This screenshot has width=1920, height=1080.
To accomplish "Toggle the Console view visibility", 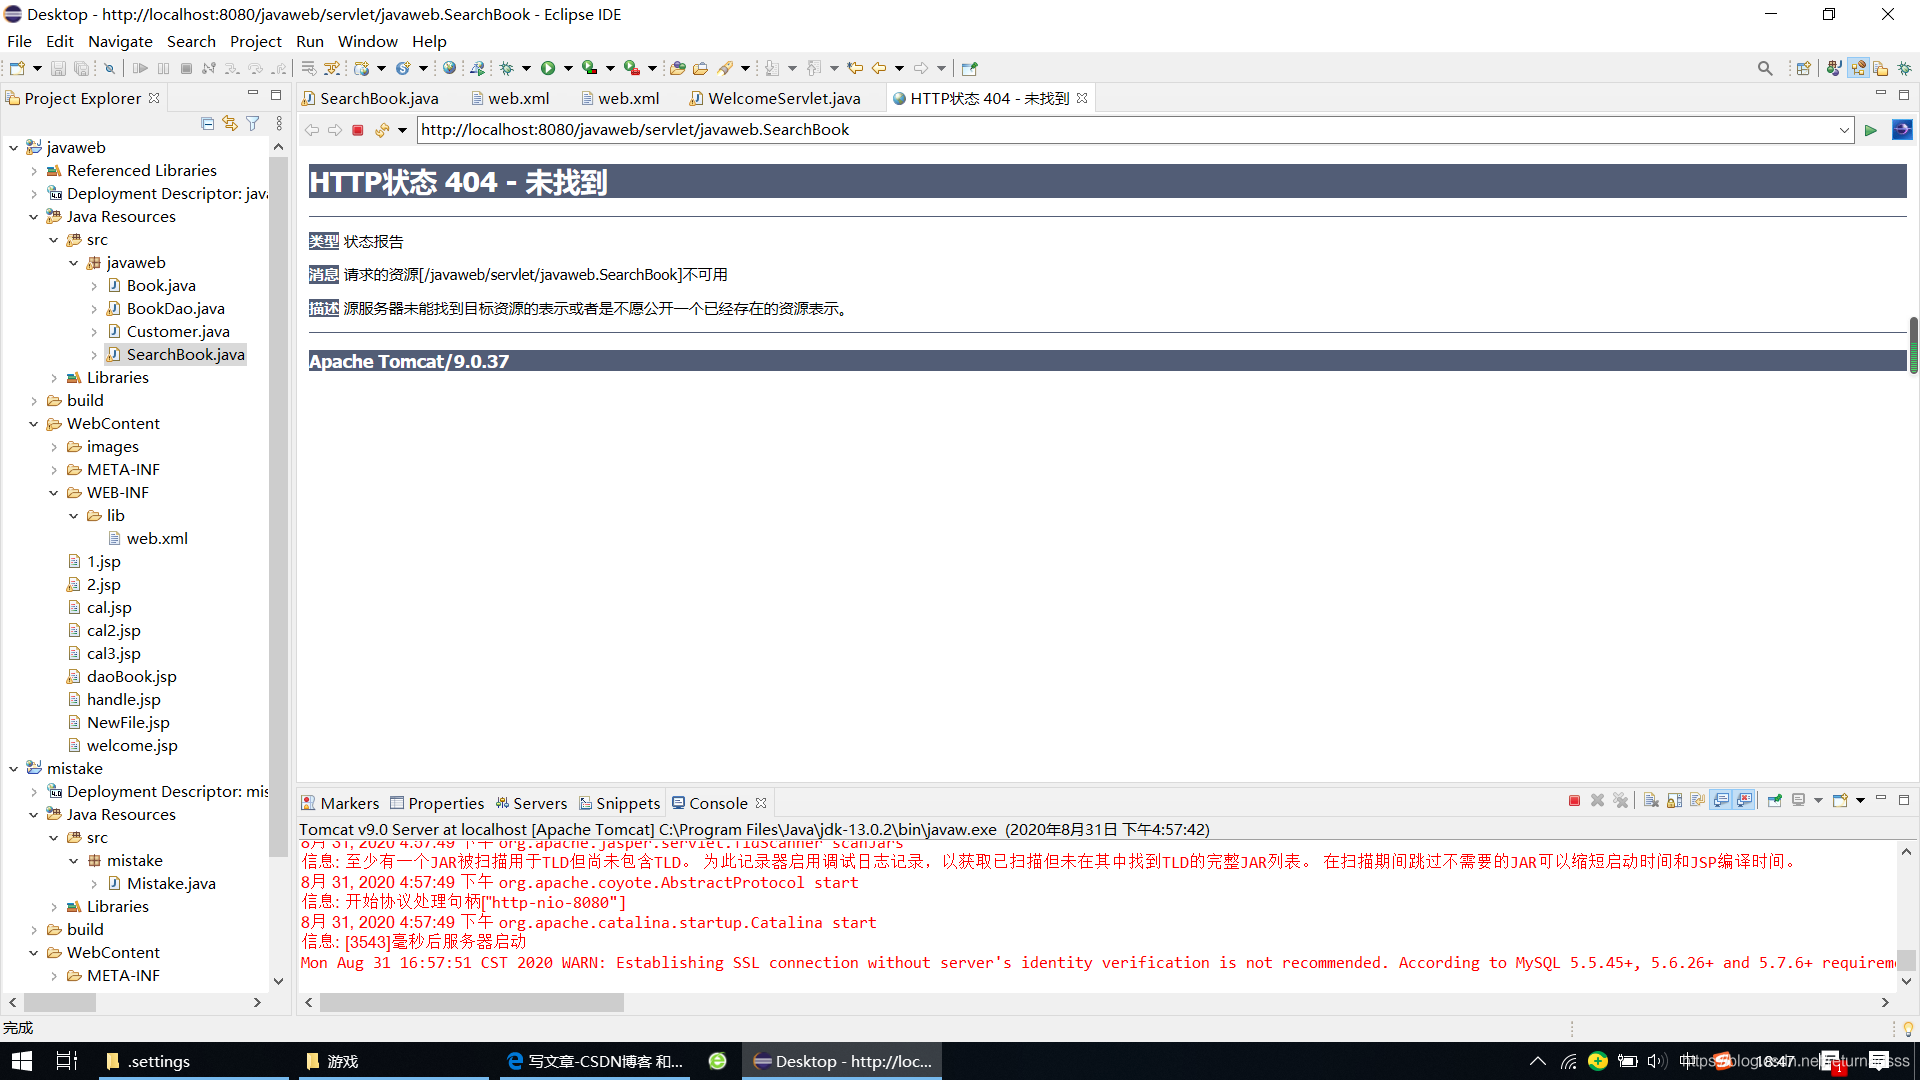I will click(717, 803).
